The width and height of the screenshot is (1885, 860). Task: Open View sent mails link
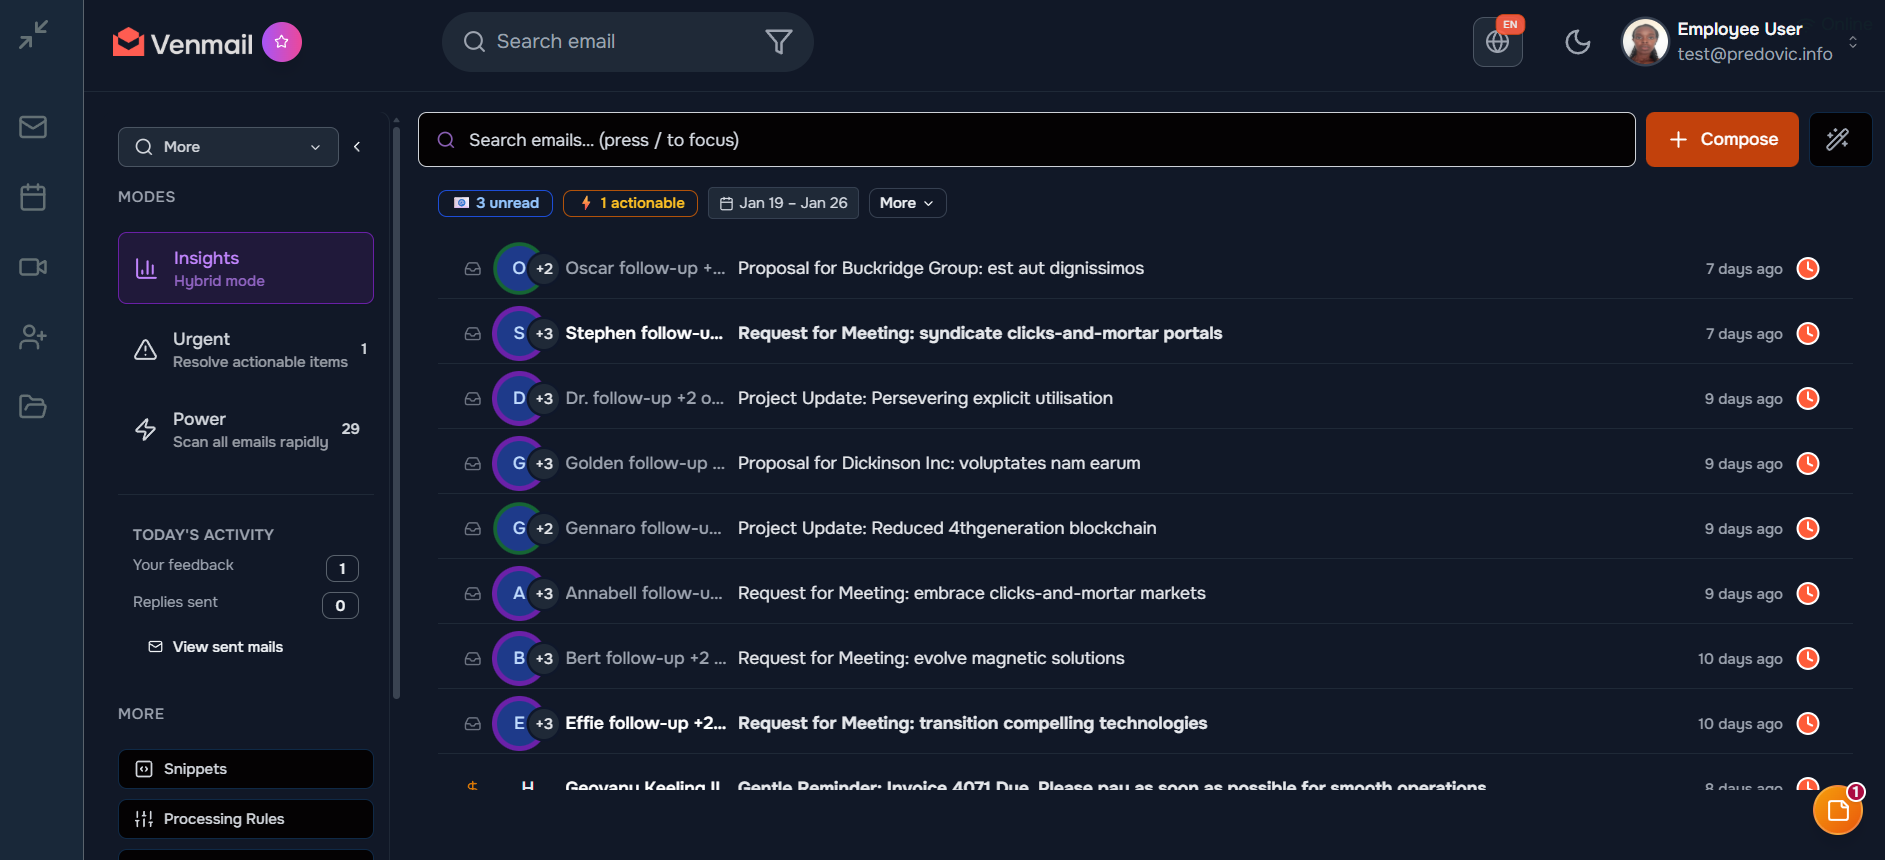[227, 647]
